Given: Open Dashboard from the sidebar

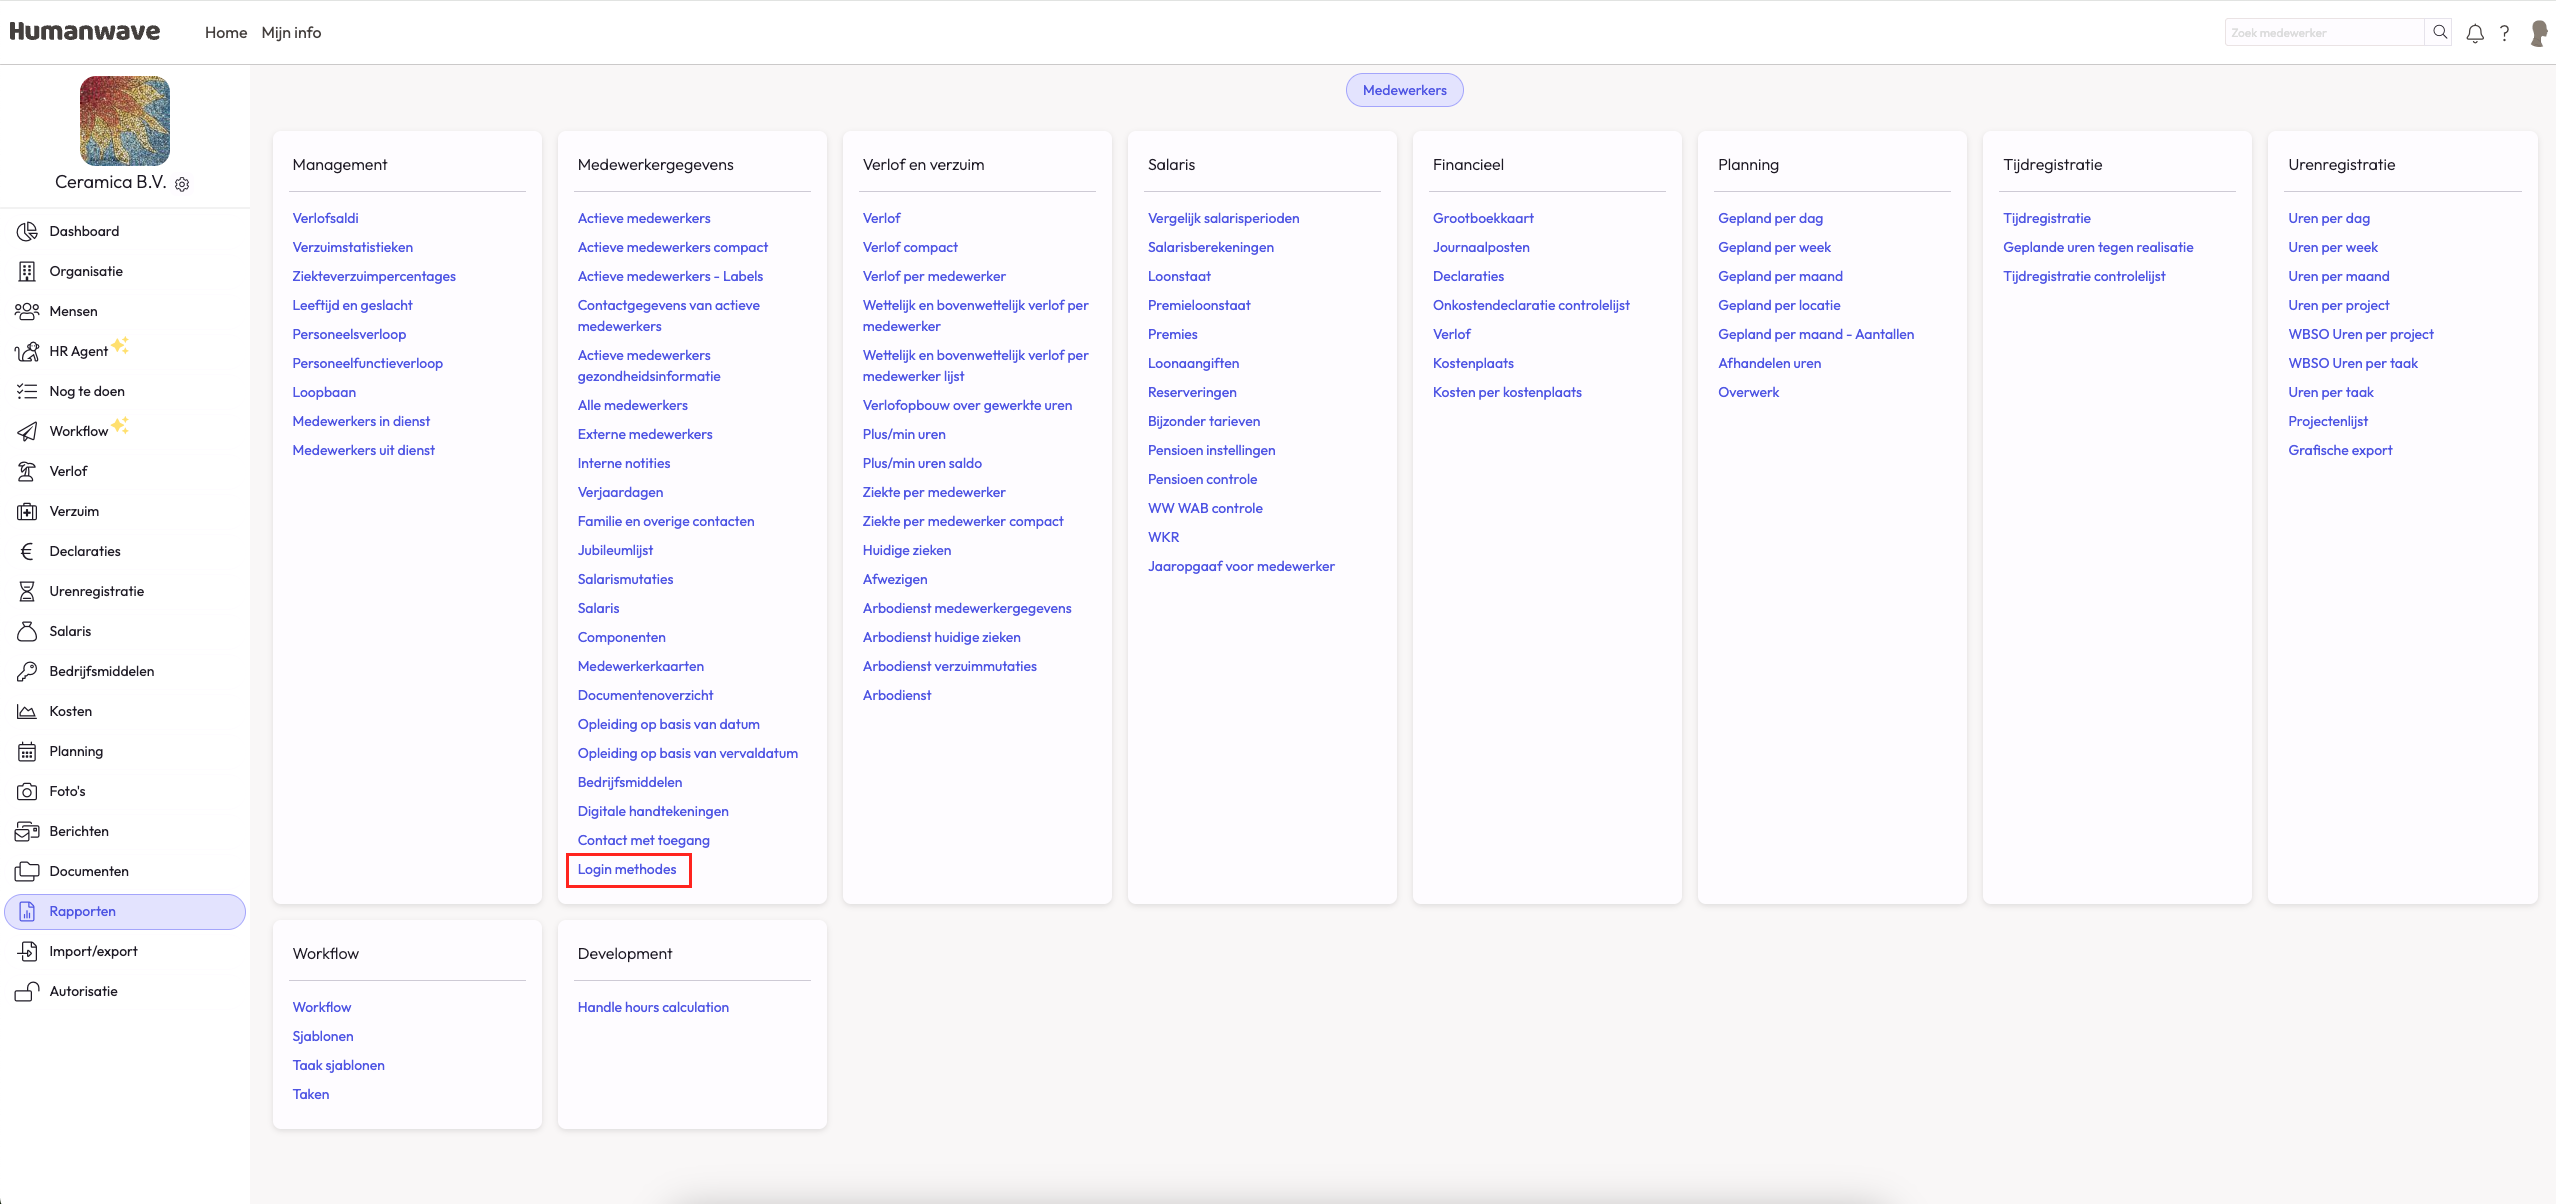Looking at the screenshot, I should [x=84, y=231].
